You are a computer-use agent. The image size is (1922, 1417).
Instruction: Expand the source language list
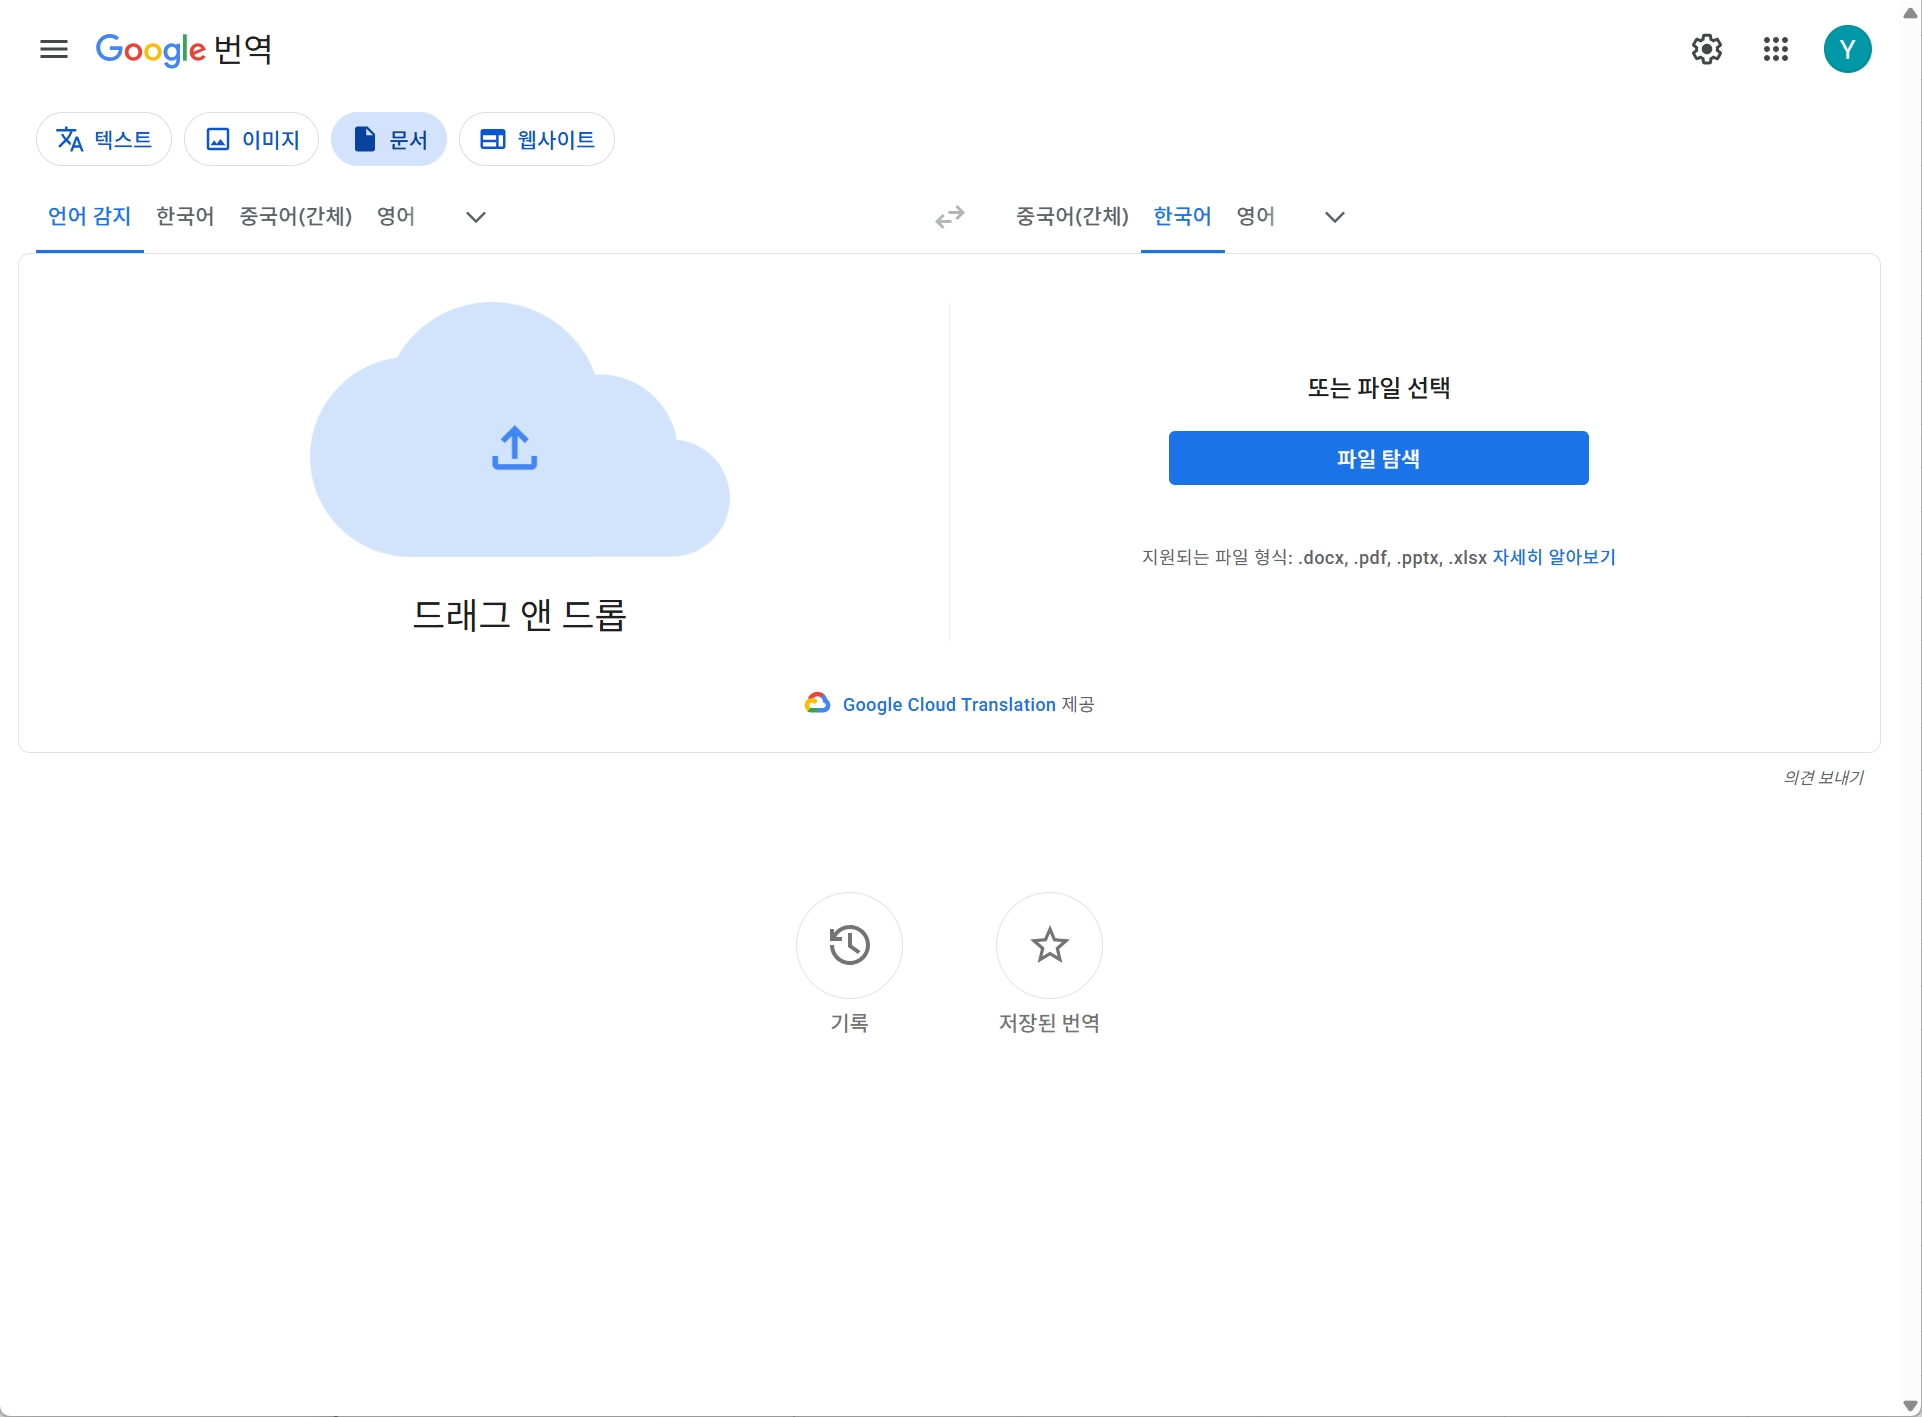[x=476, y=217]
